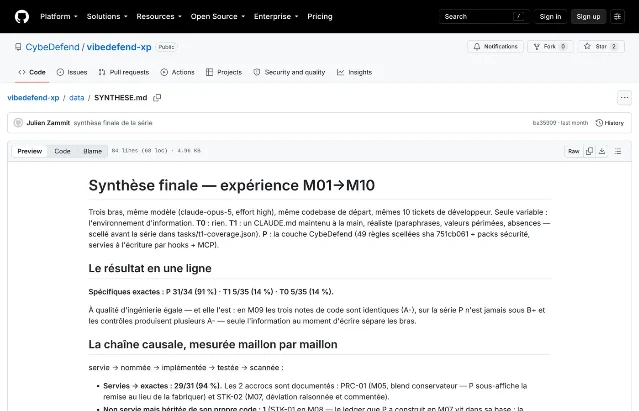This screenshot has height=411, width=639.
Task: Click the Spécifiques exactes bold line
Action: click(x=211, y=292)
